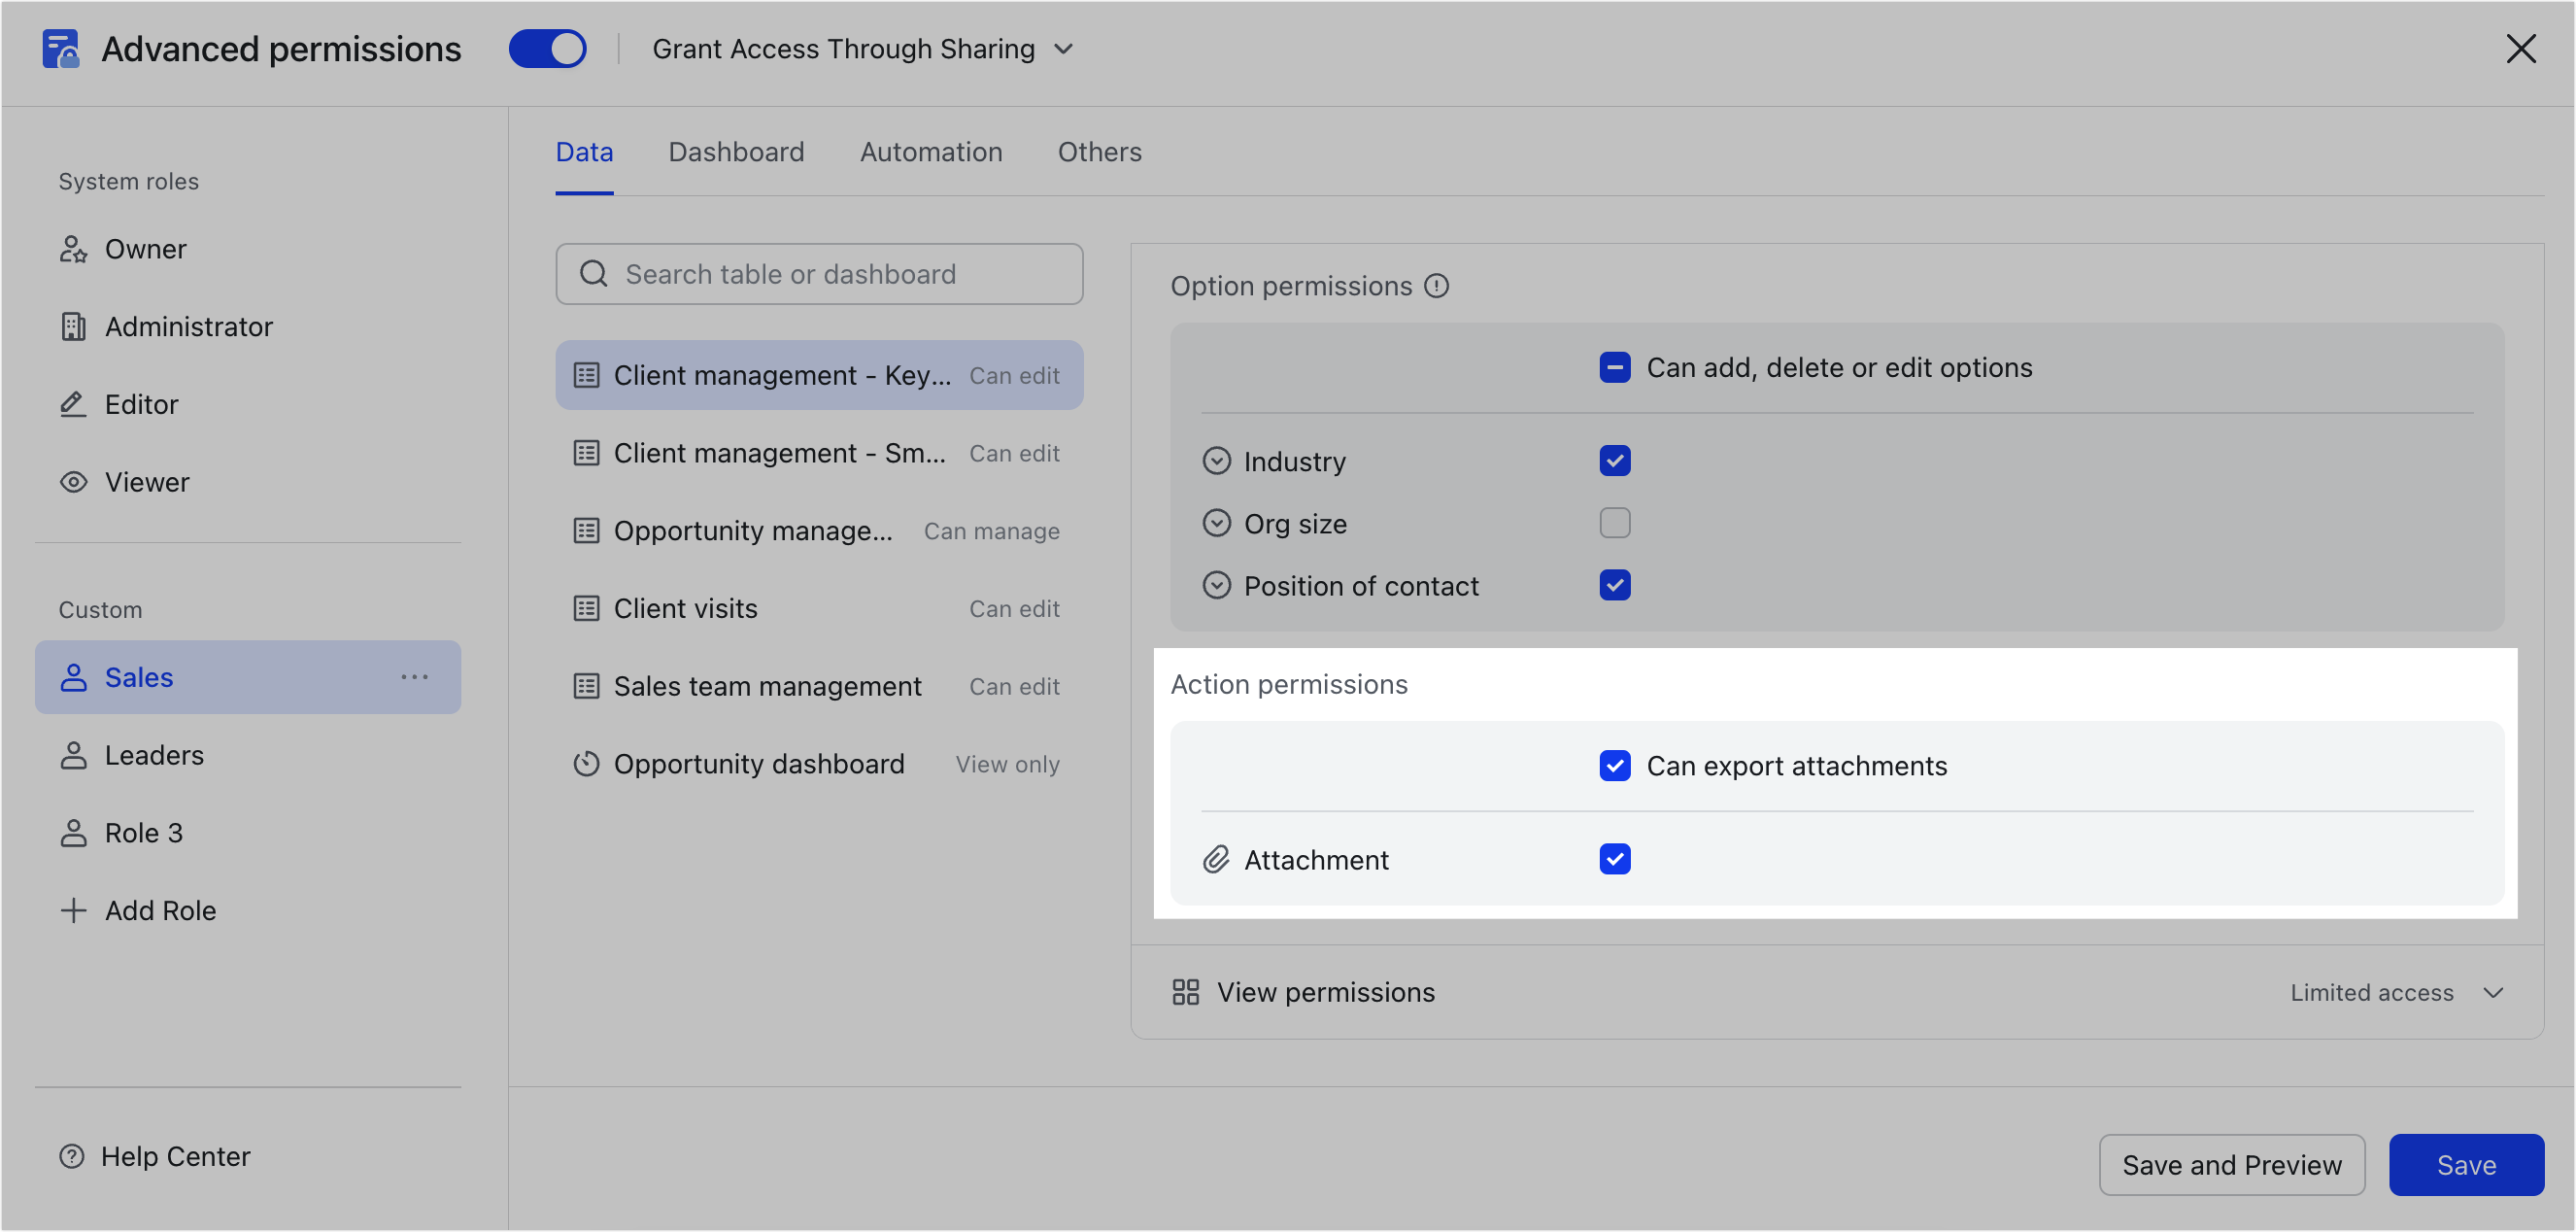Open the Sales role more options menu
Viewport: 2576px width, 1232px height.
tap(414, 678)
